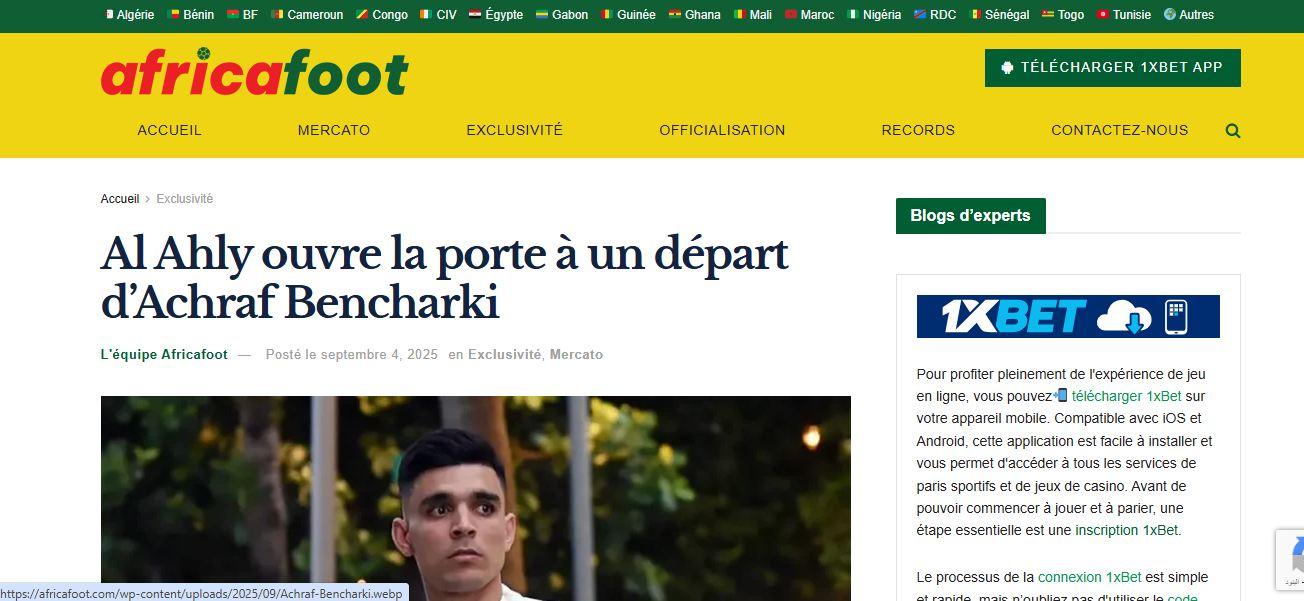The image size is (1304, 601).
Task: Follow the Accueil breadcrumb link
Action: click(120, 199)
